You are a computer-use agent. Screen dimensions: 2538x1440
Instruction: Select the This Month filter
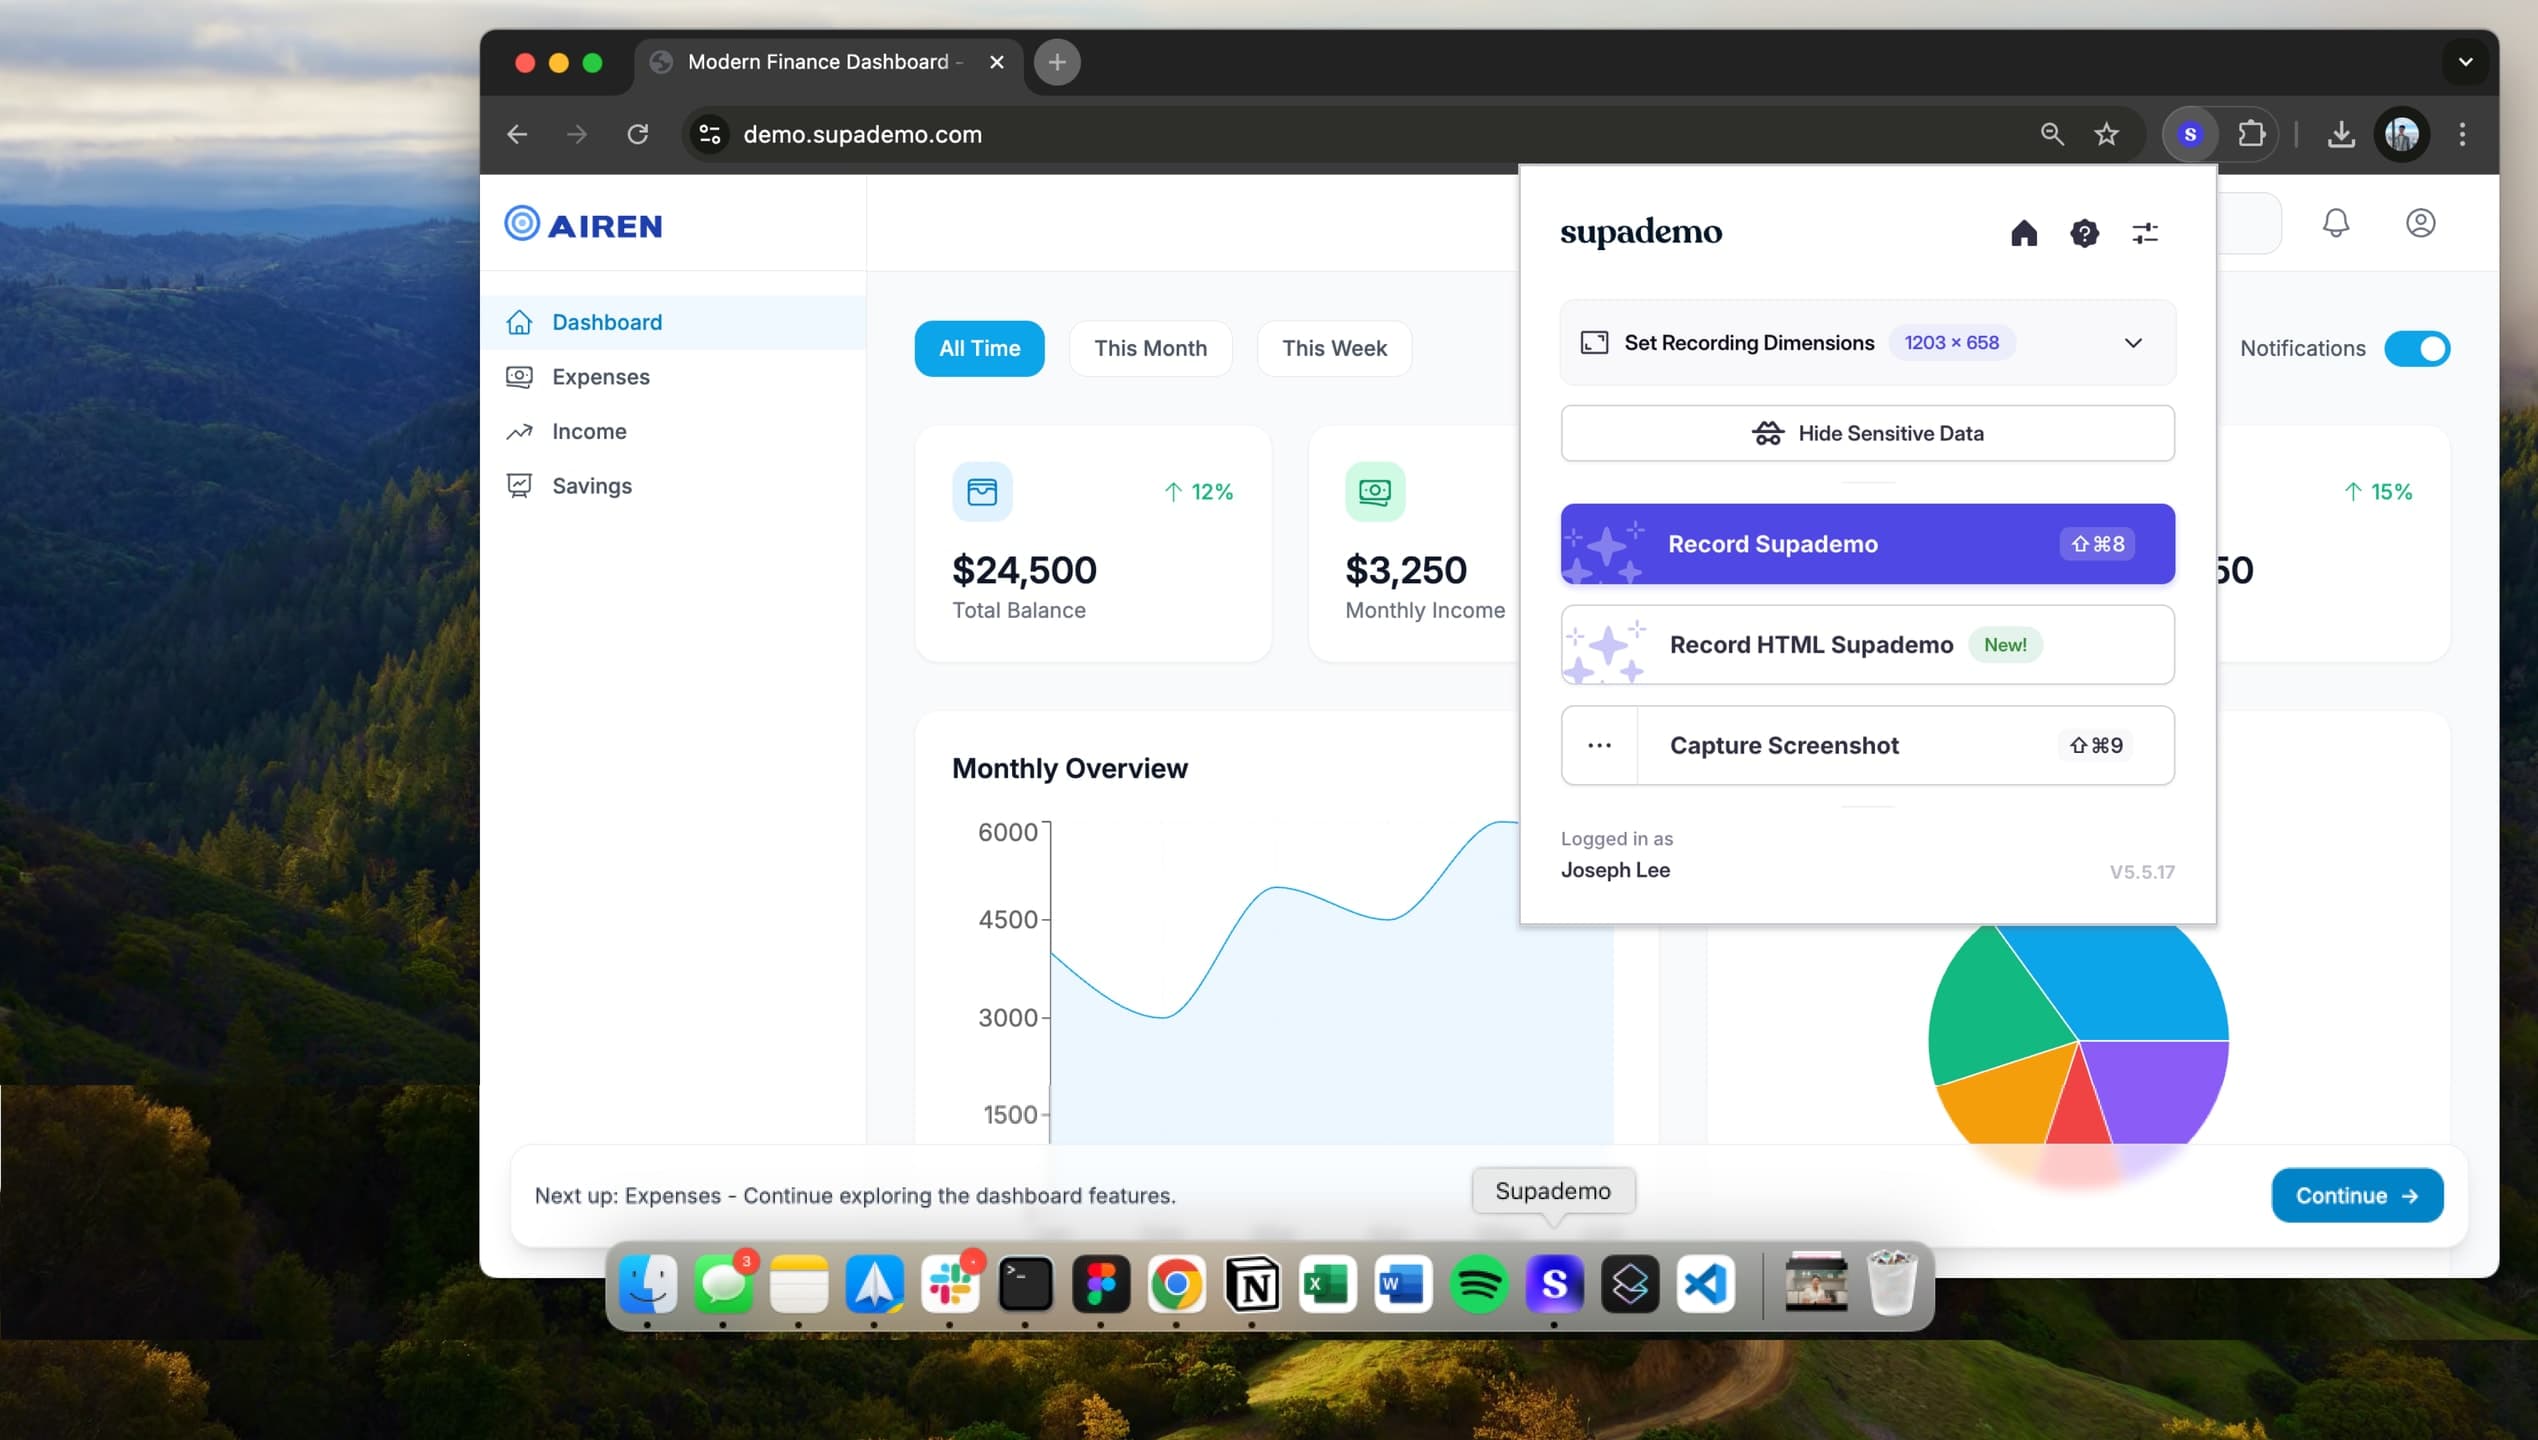coord(1150,349)
